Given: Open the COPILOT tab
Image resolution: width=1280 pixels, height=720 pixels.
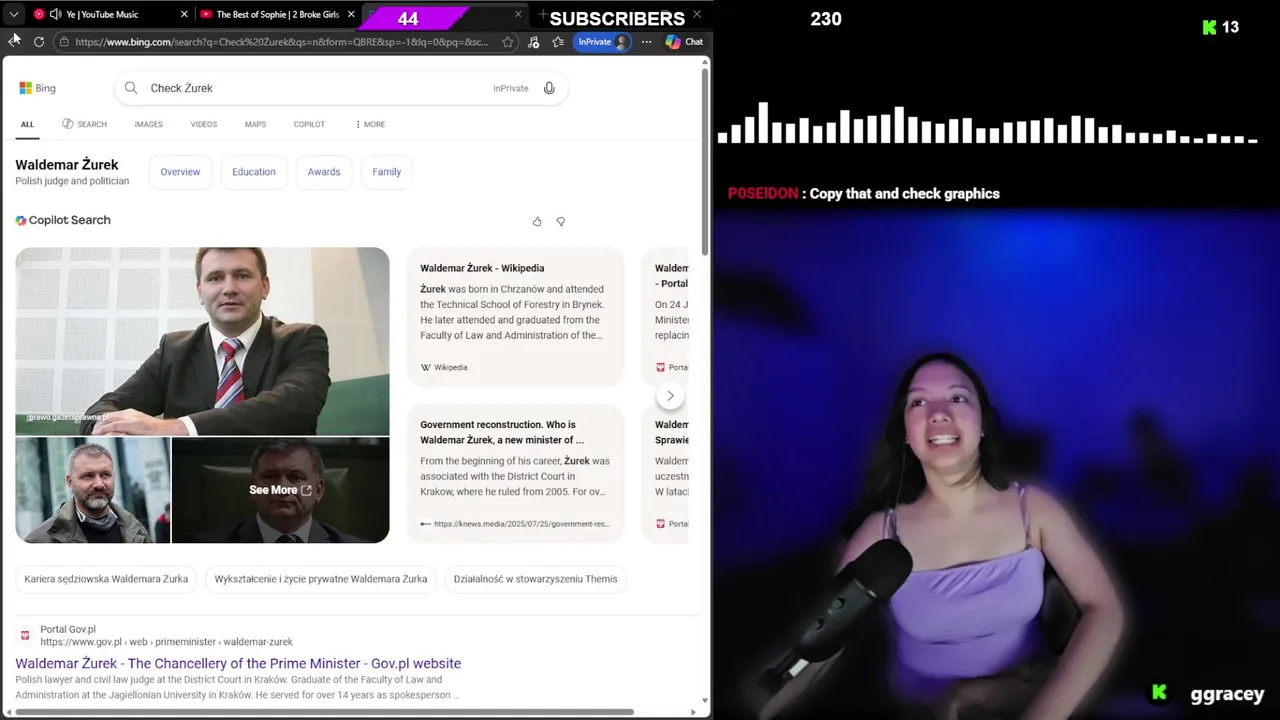Looking at the screenshot, I should tap(309, 124).
